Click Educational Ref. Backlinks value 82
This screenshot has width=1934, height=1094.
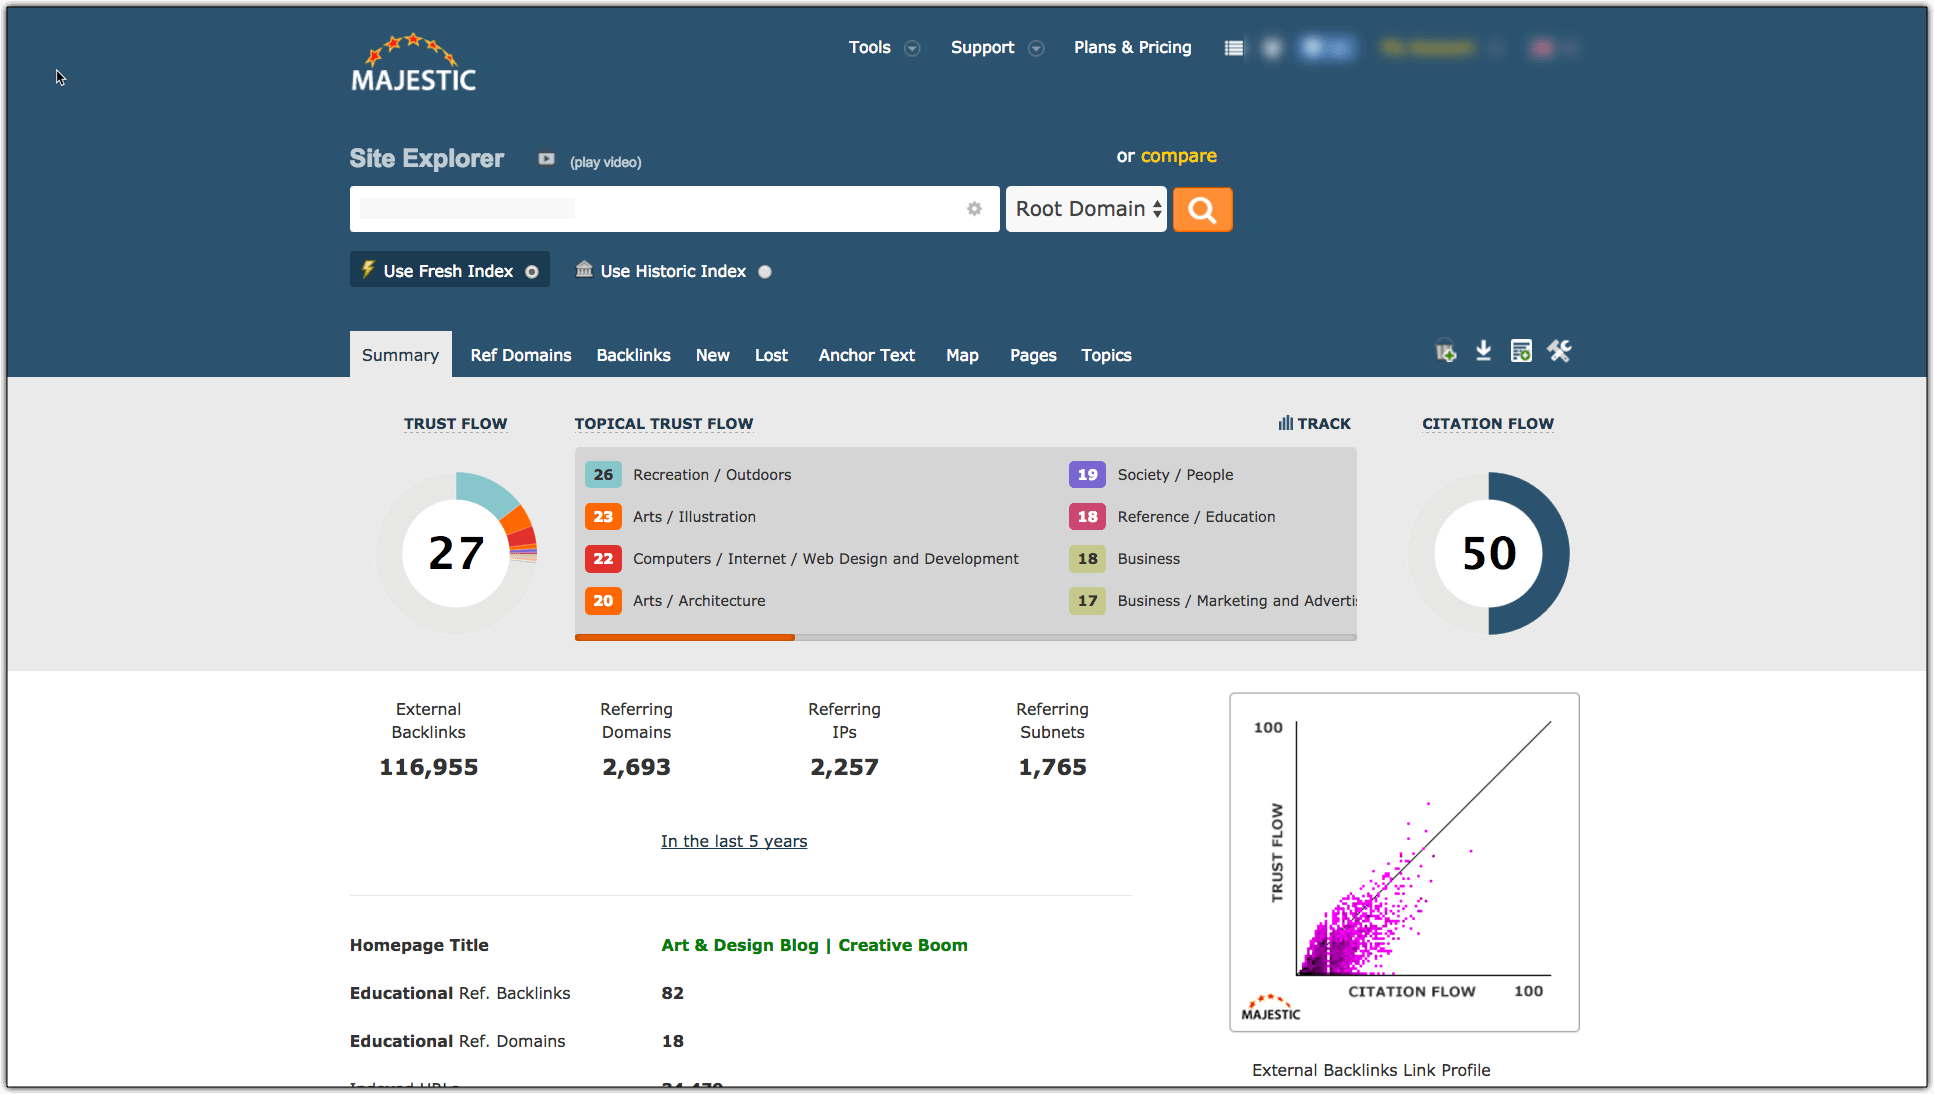(x=673, y=993)
